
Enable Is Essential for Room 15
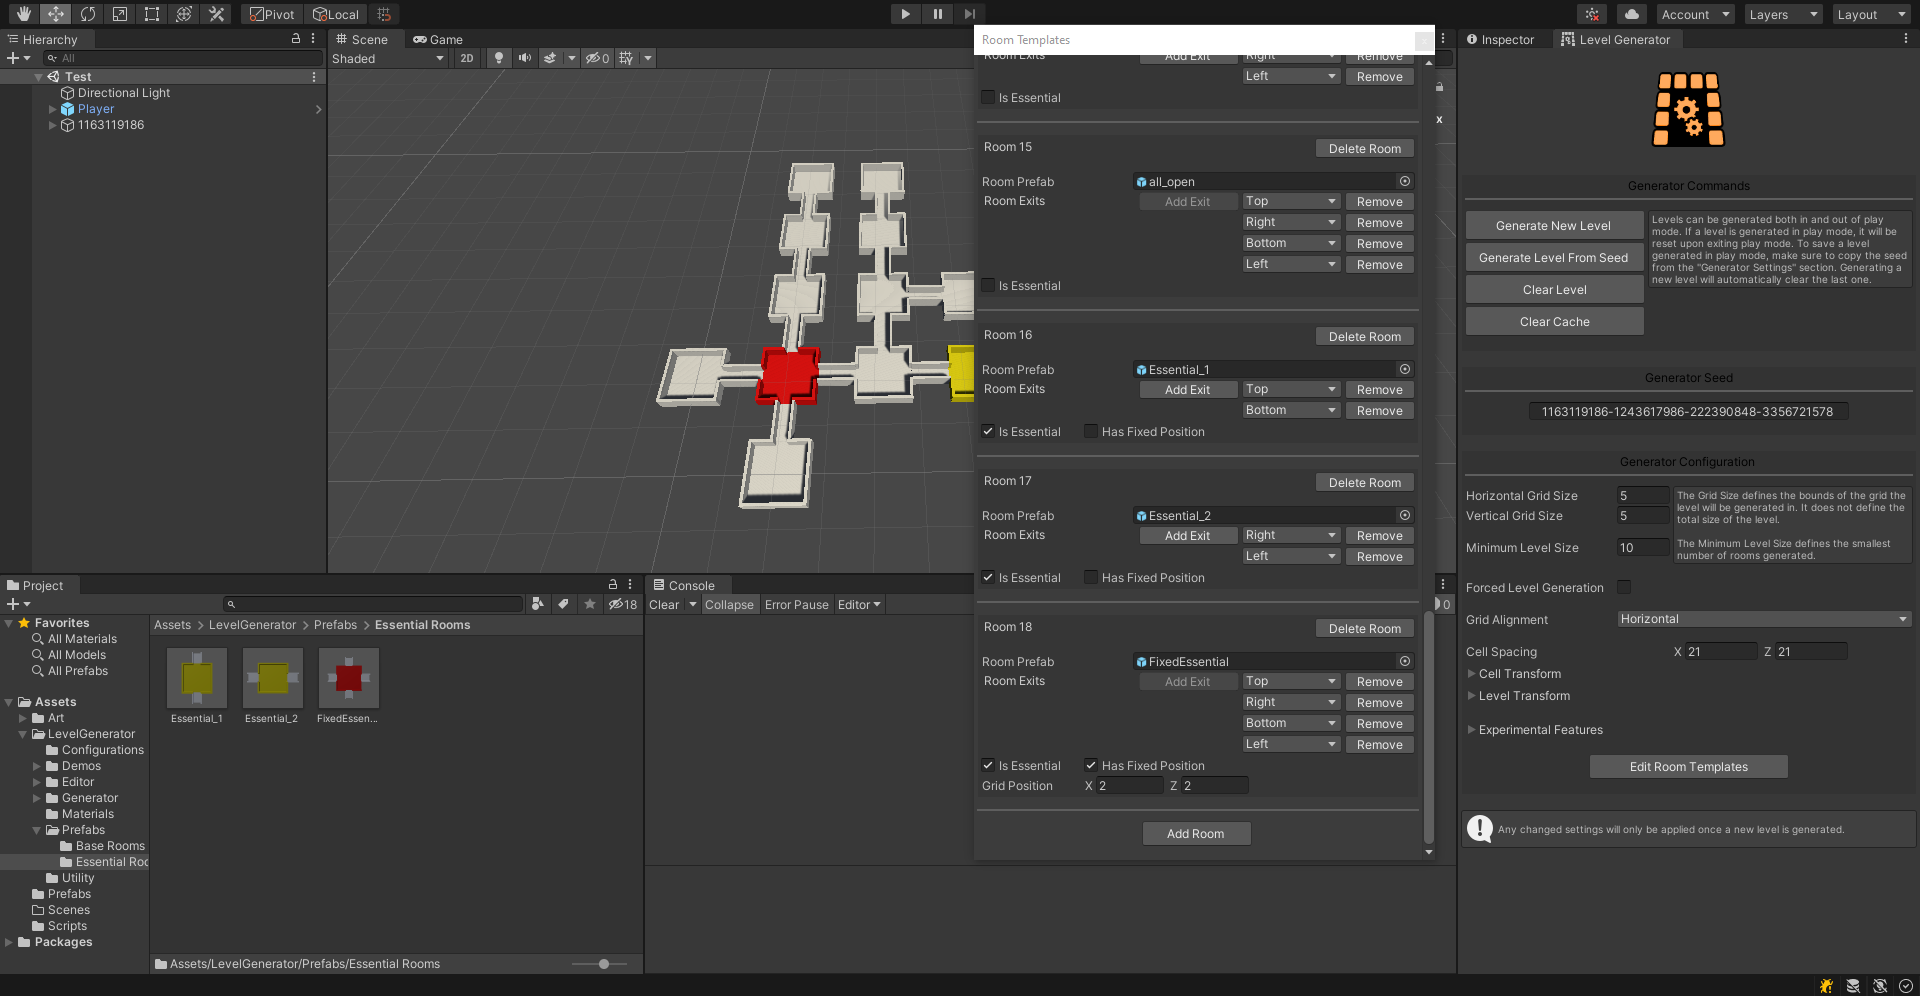pos(988,286)
